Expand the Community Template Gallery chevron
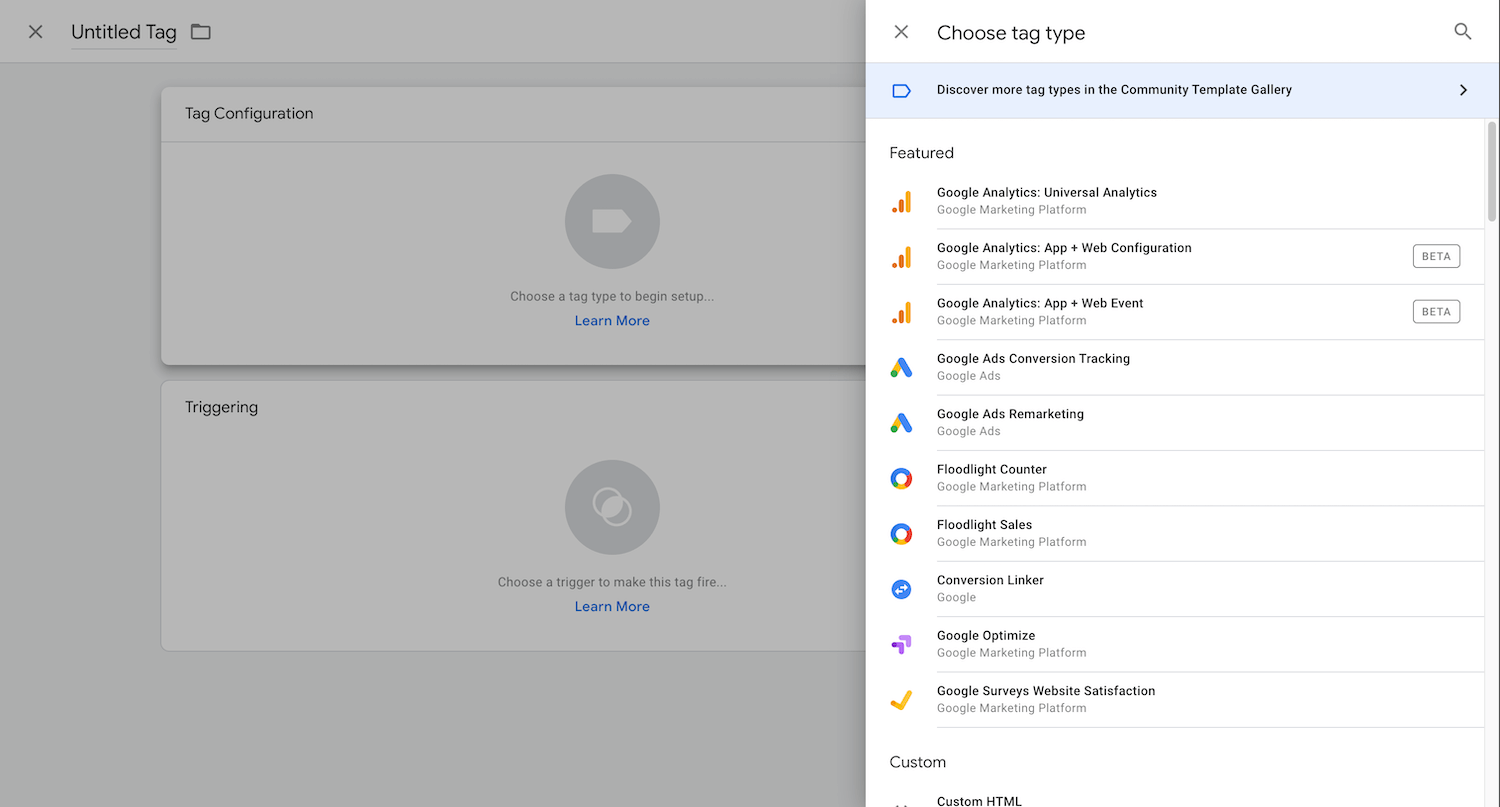This screenshot has width=1500, height=807. tap(1463, 90)
